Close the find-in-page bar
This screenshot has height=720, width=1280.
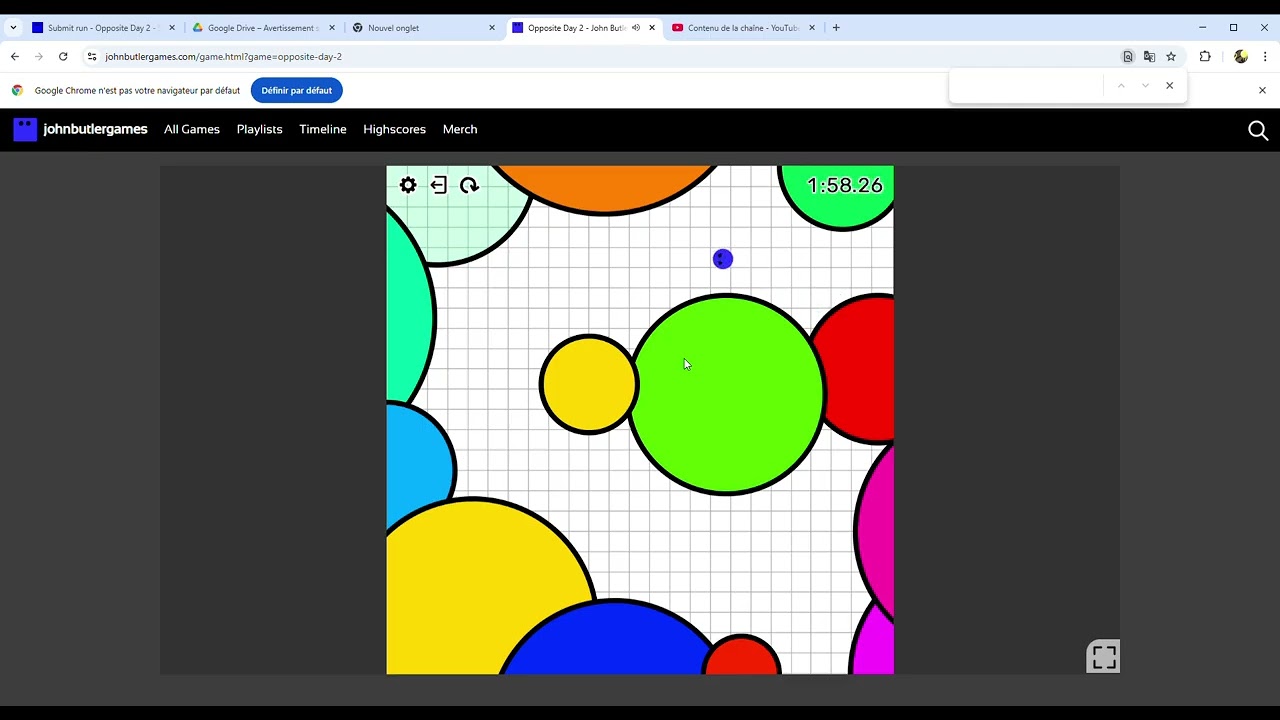1169,86
